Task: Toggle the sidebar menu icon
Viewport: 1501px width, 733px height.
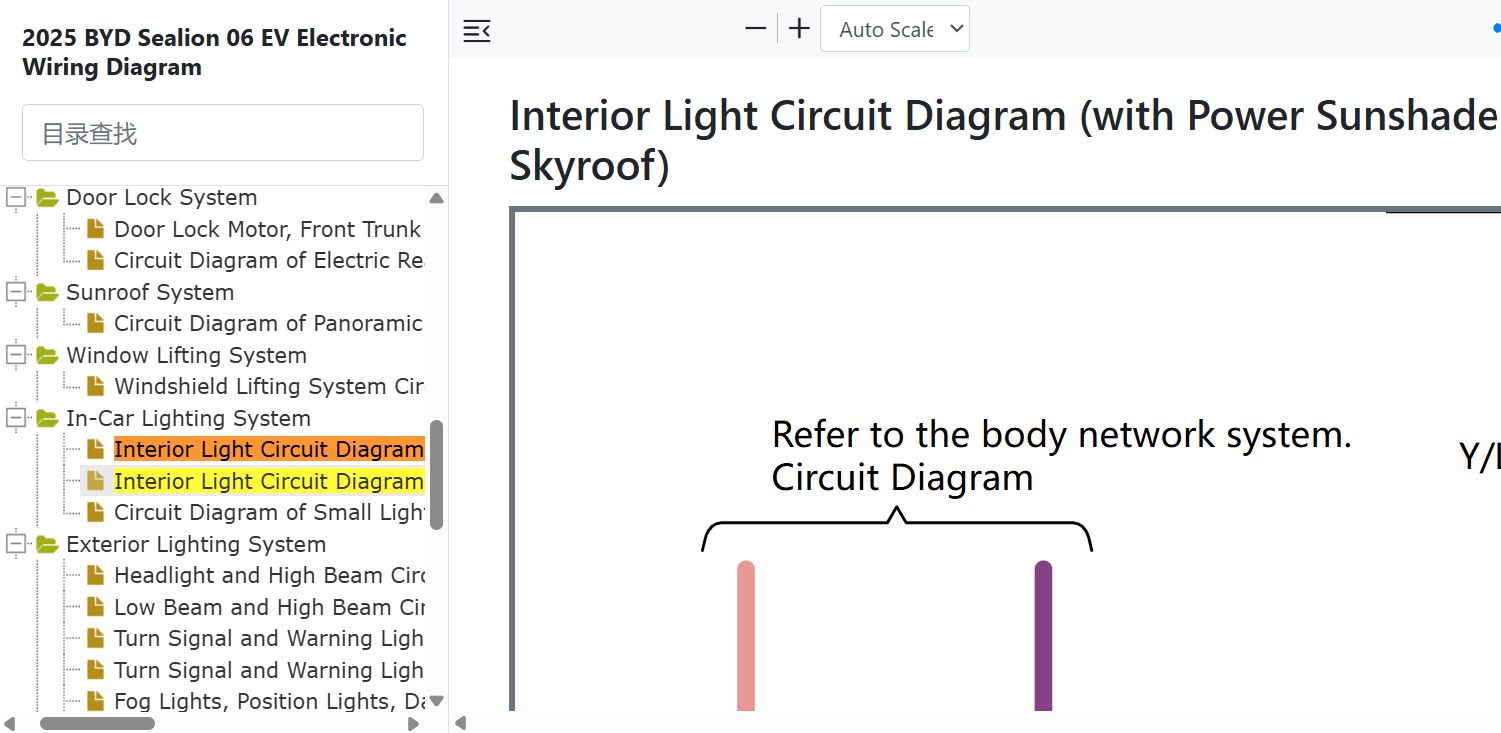Action: pyautogui.click(x=477, y=31)
